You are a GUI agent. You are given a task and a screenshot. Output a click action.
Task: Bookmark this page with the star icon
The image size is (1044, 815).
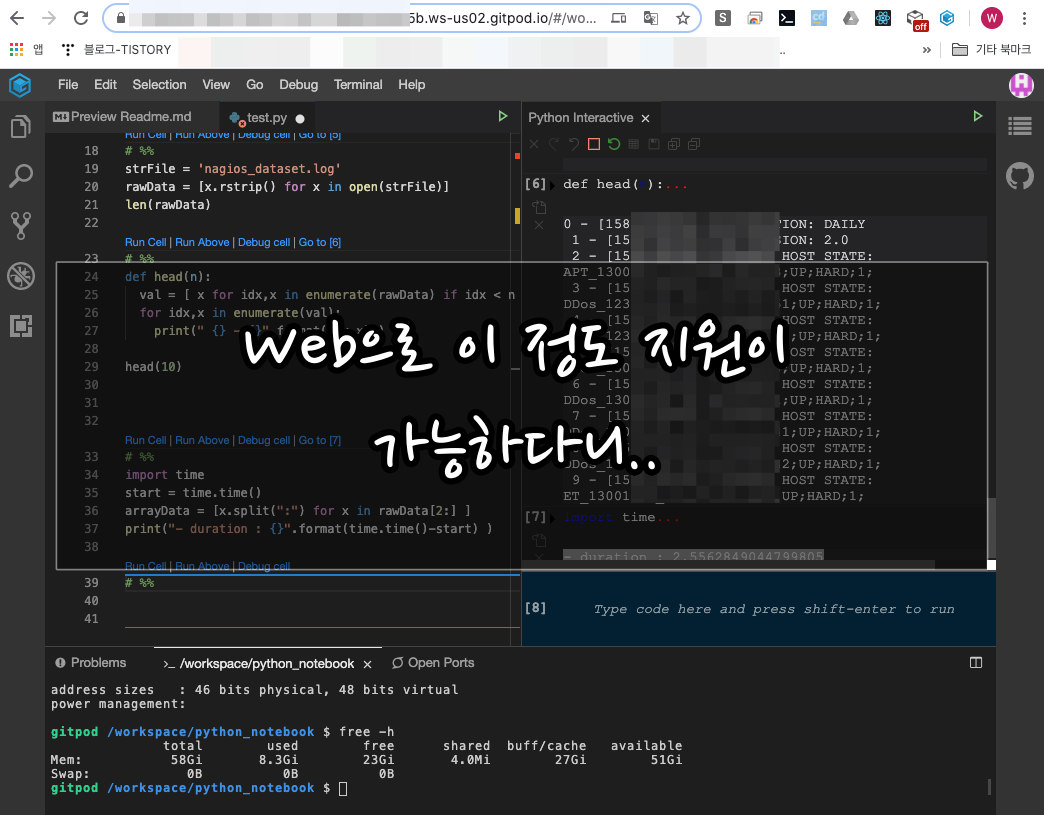[682, 18]
